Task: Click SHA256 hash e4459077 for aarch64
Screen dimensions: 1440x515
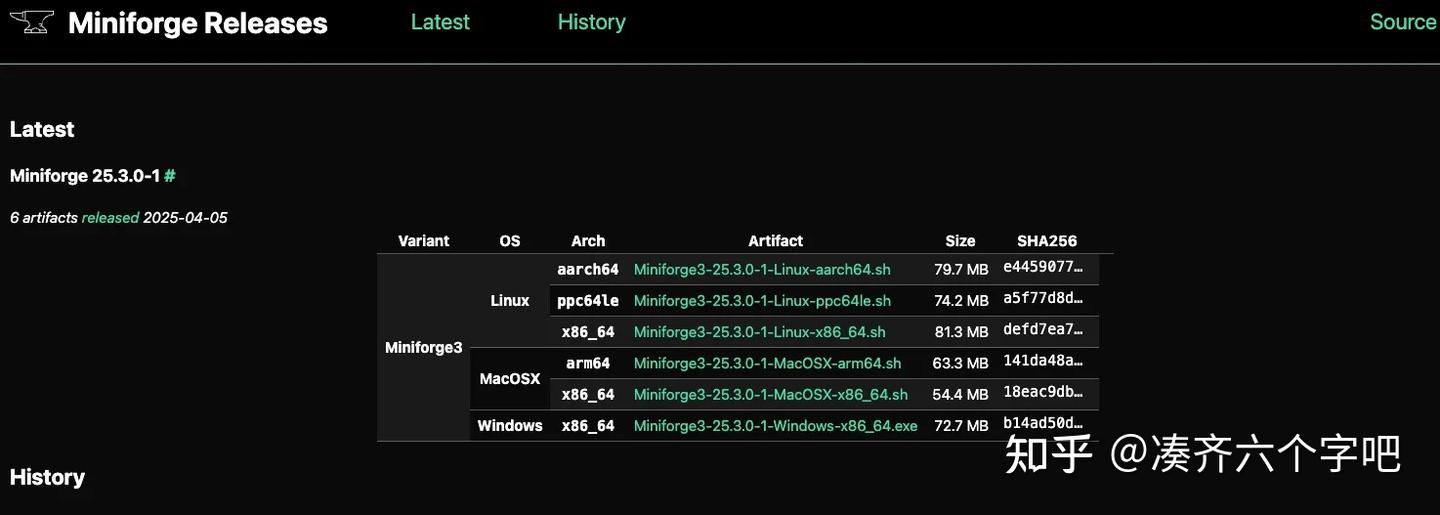Action: click(x=1043, y=268)
